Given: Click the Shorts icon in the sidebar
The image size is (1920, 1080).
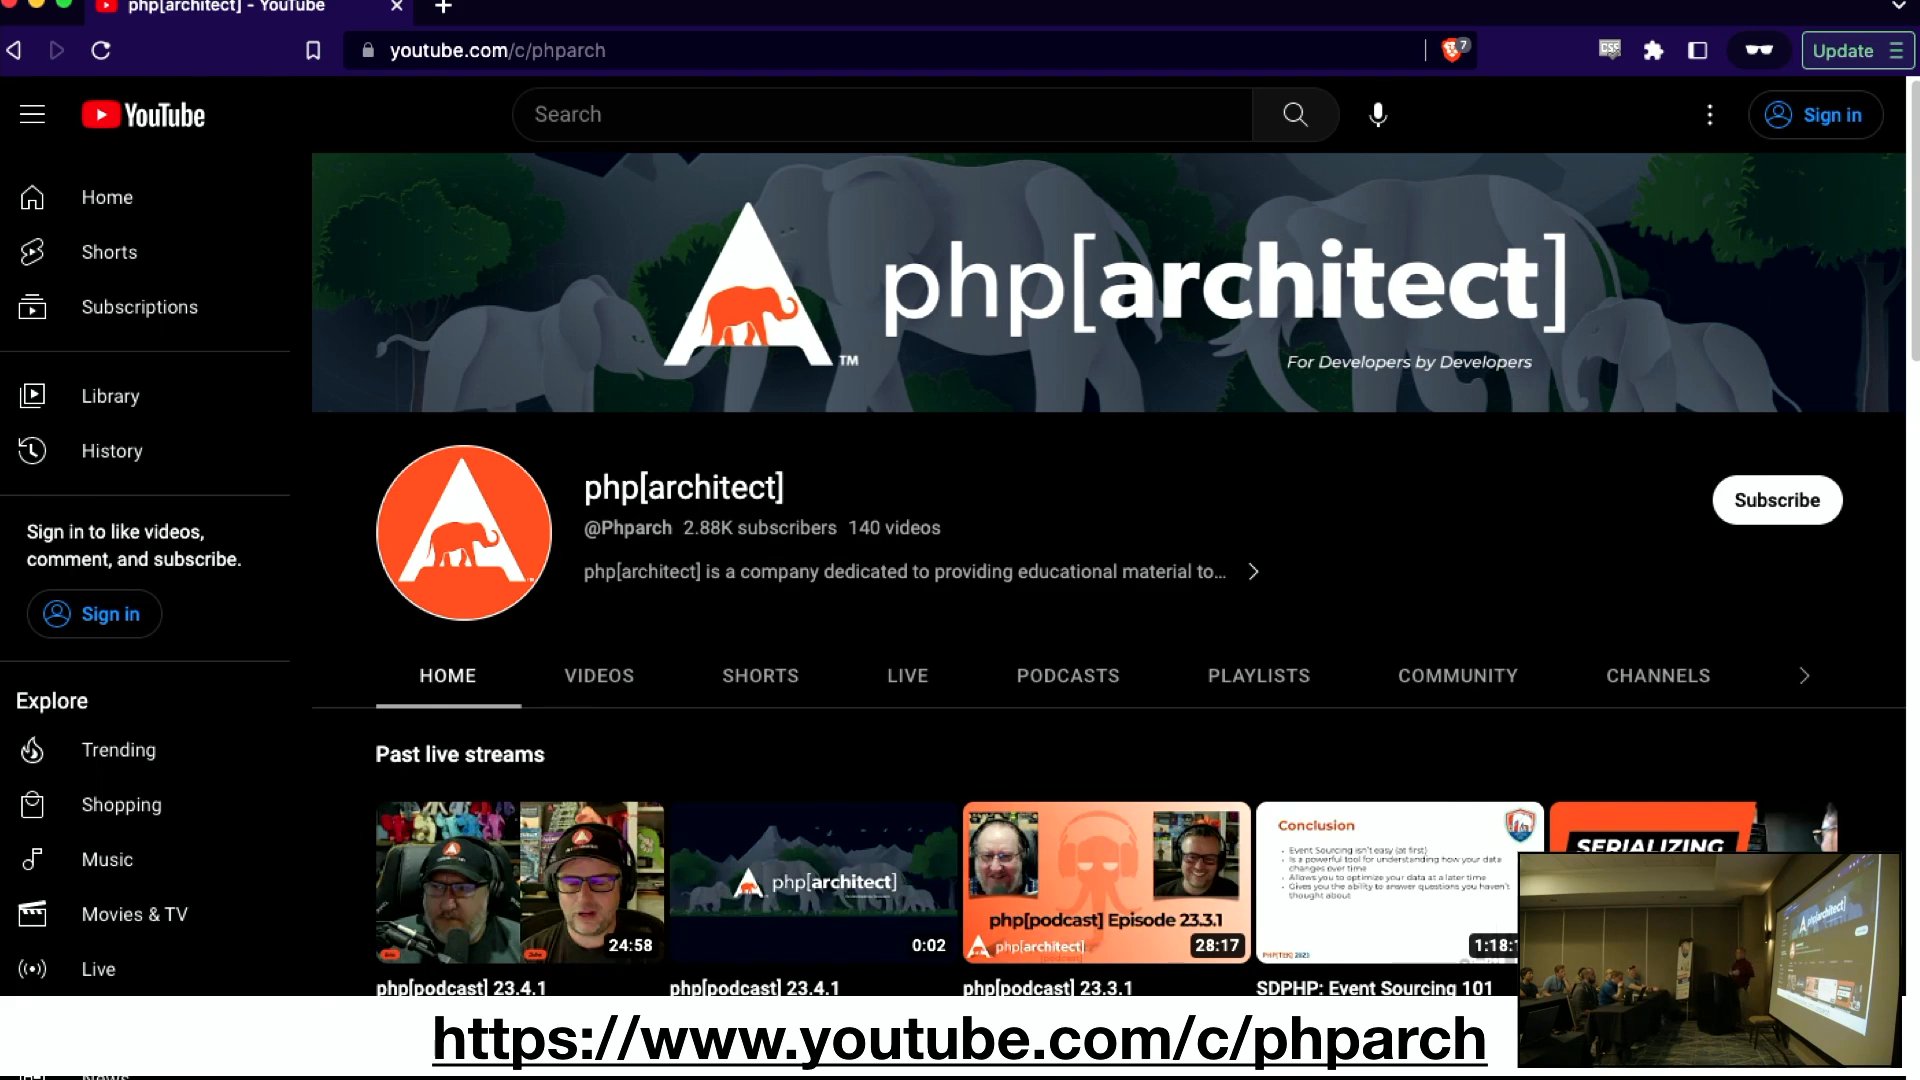Looking at the screenshot, I should (x=32, y=252).
